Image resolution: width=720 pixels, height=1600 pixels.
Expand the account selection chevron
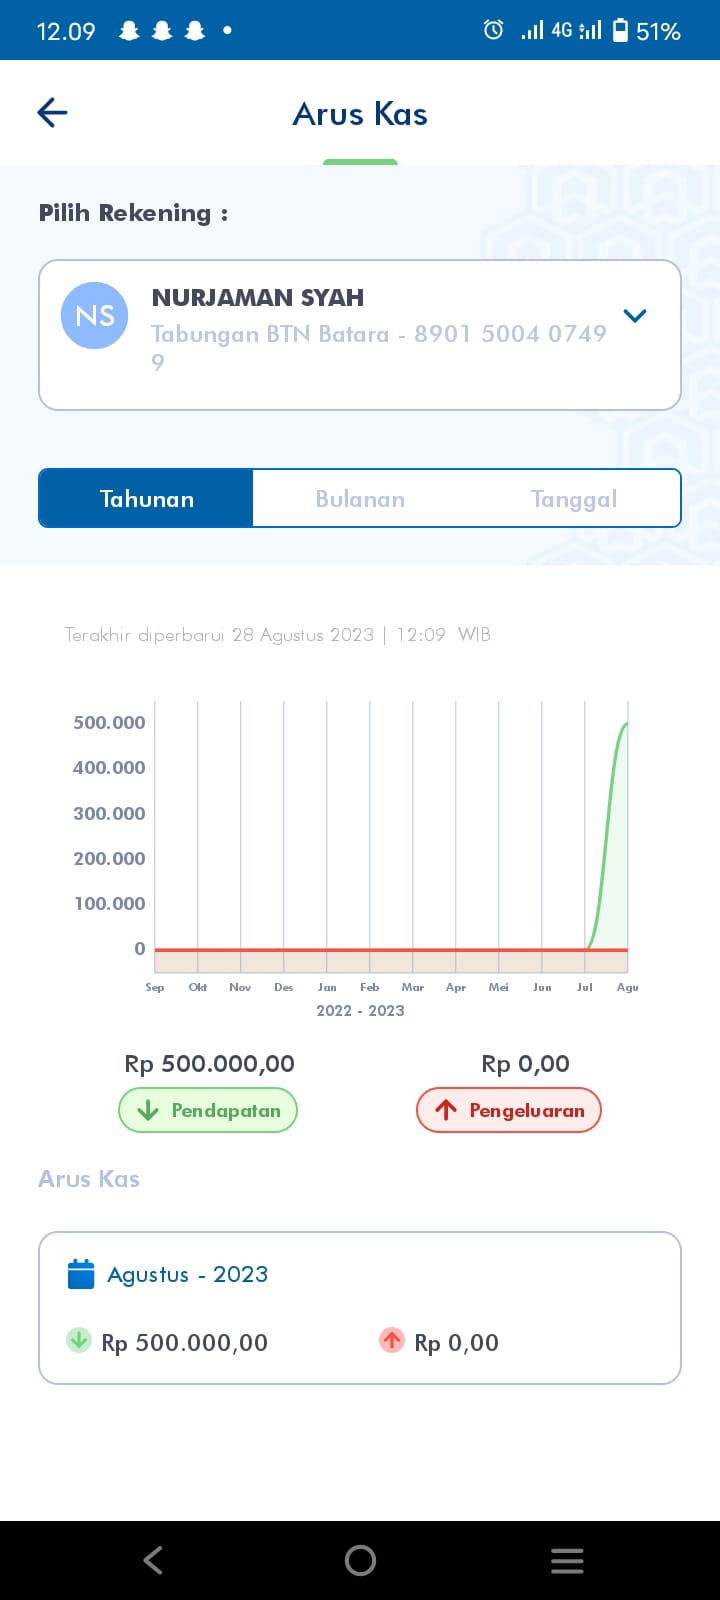tap(635, 316)
